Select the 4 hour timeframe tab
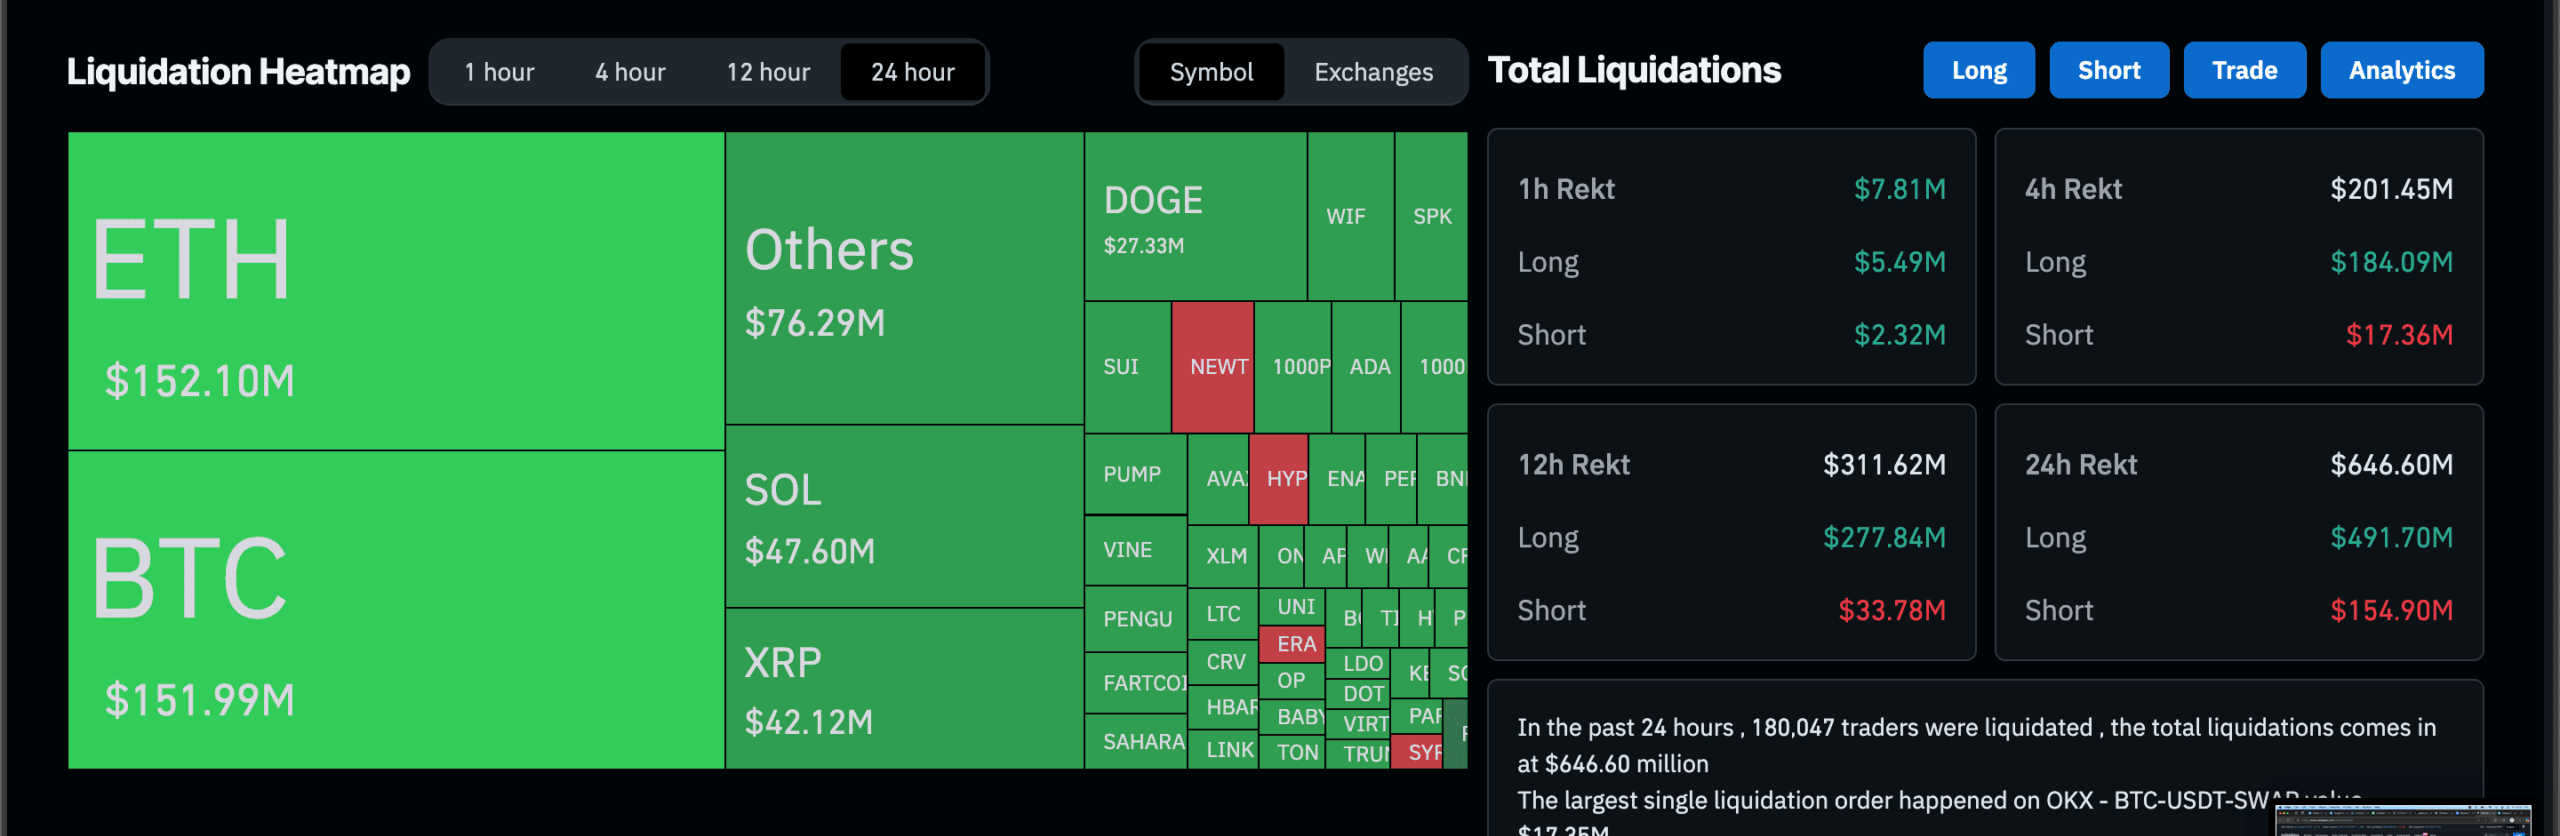Viewport: 2560px width, 836px height. [x=630, y=72]
